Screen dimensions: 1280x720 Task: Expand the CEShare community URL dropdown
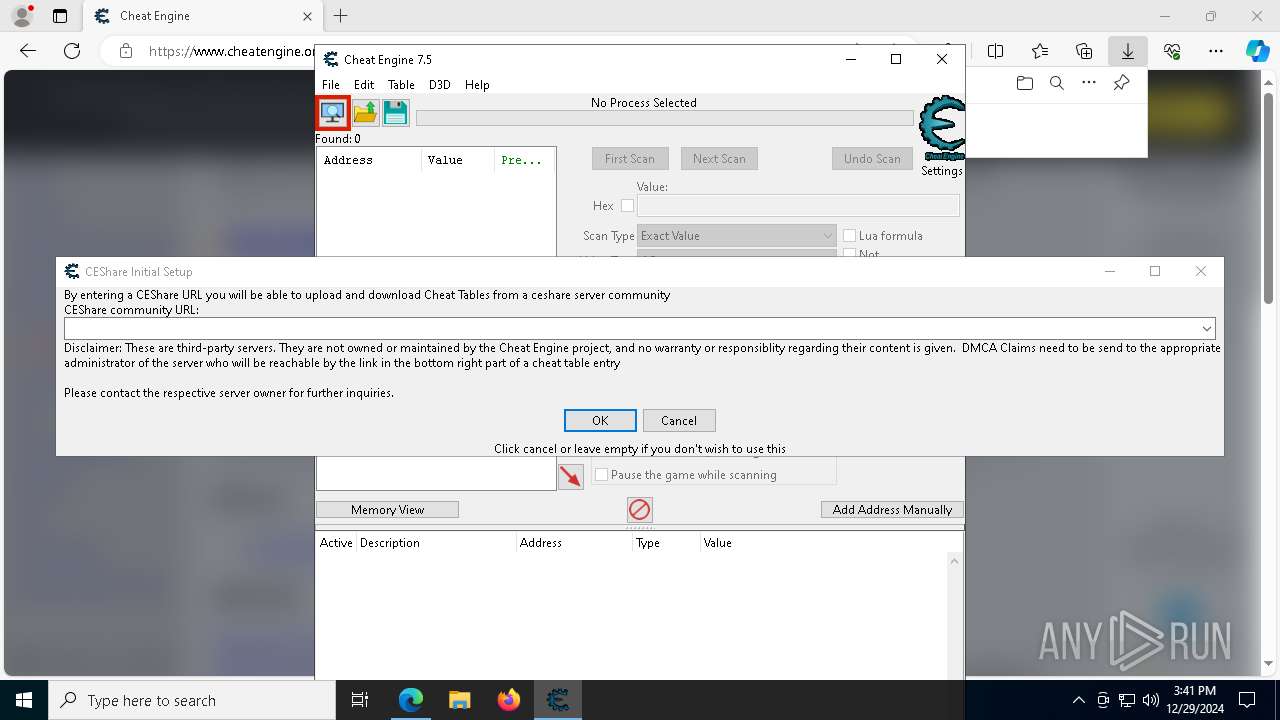pos(1207,328)
